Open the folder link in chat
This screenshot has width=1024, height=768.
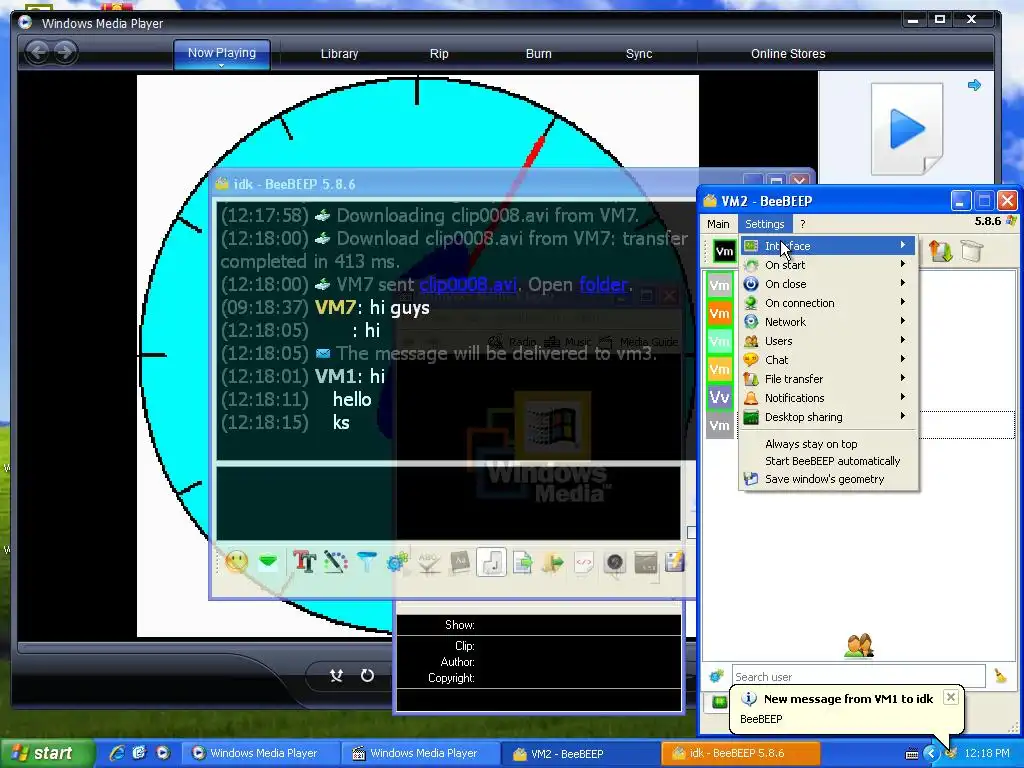603,284
